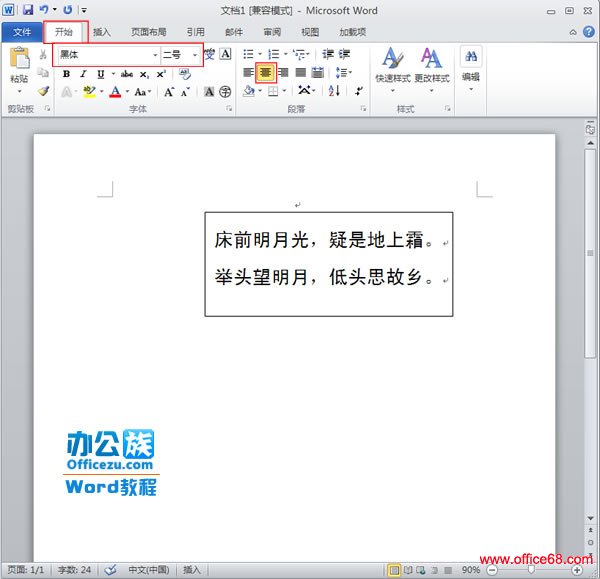600x579 pixels.
Task: Click the Save icon in quick access toolbar
Action: pos(28,10)
